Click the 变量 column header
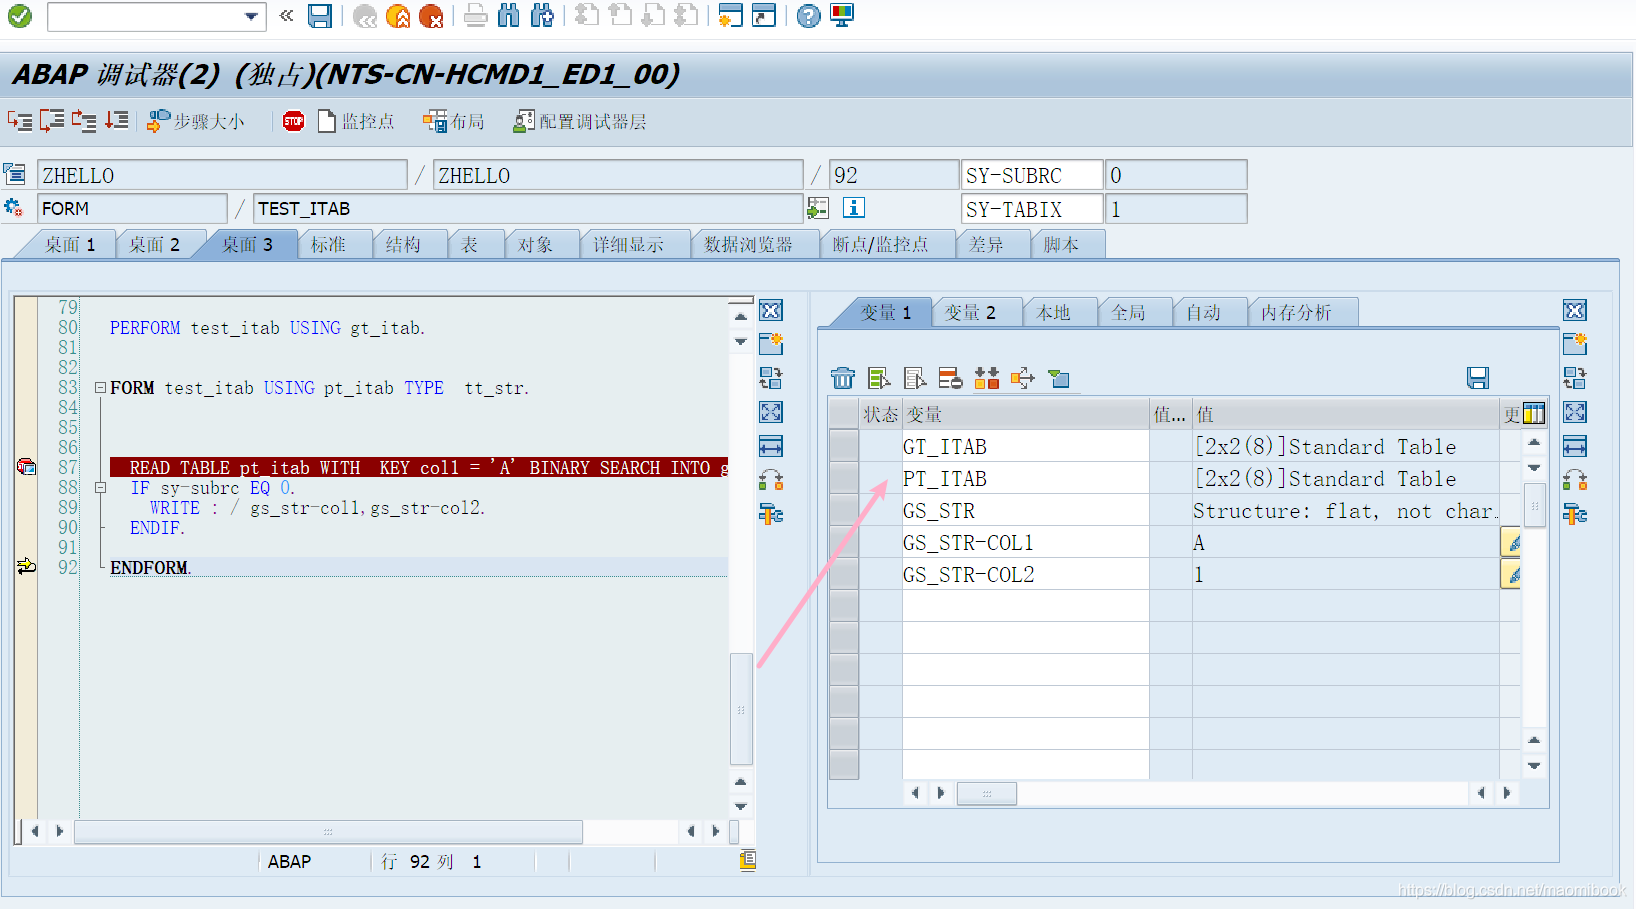The width and height of the screenshot is (1636, 909). 1025,414
